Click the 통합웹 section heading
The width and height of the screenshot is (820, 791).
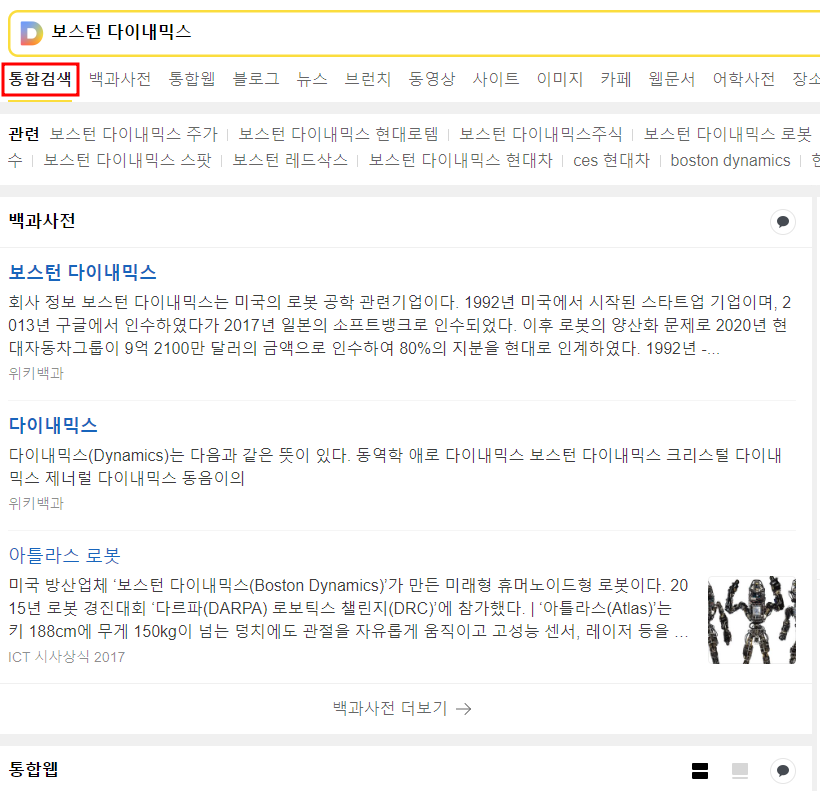click(x=33, y=770)
